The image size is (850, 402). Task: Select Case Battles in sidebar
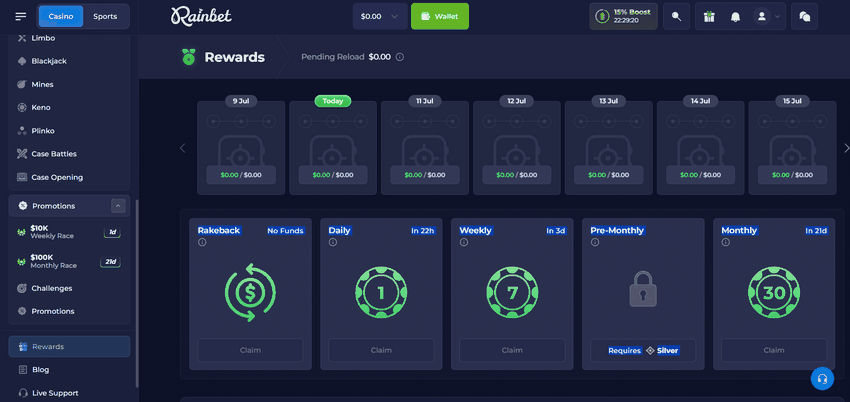tap(53, 154)
